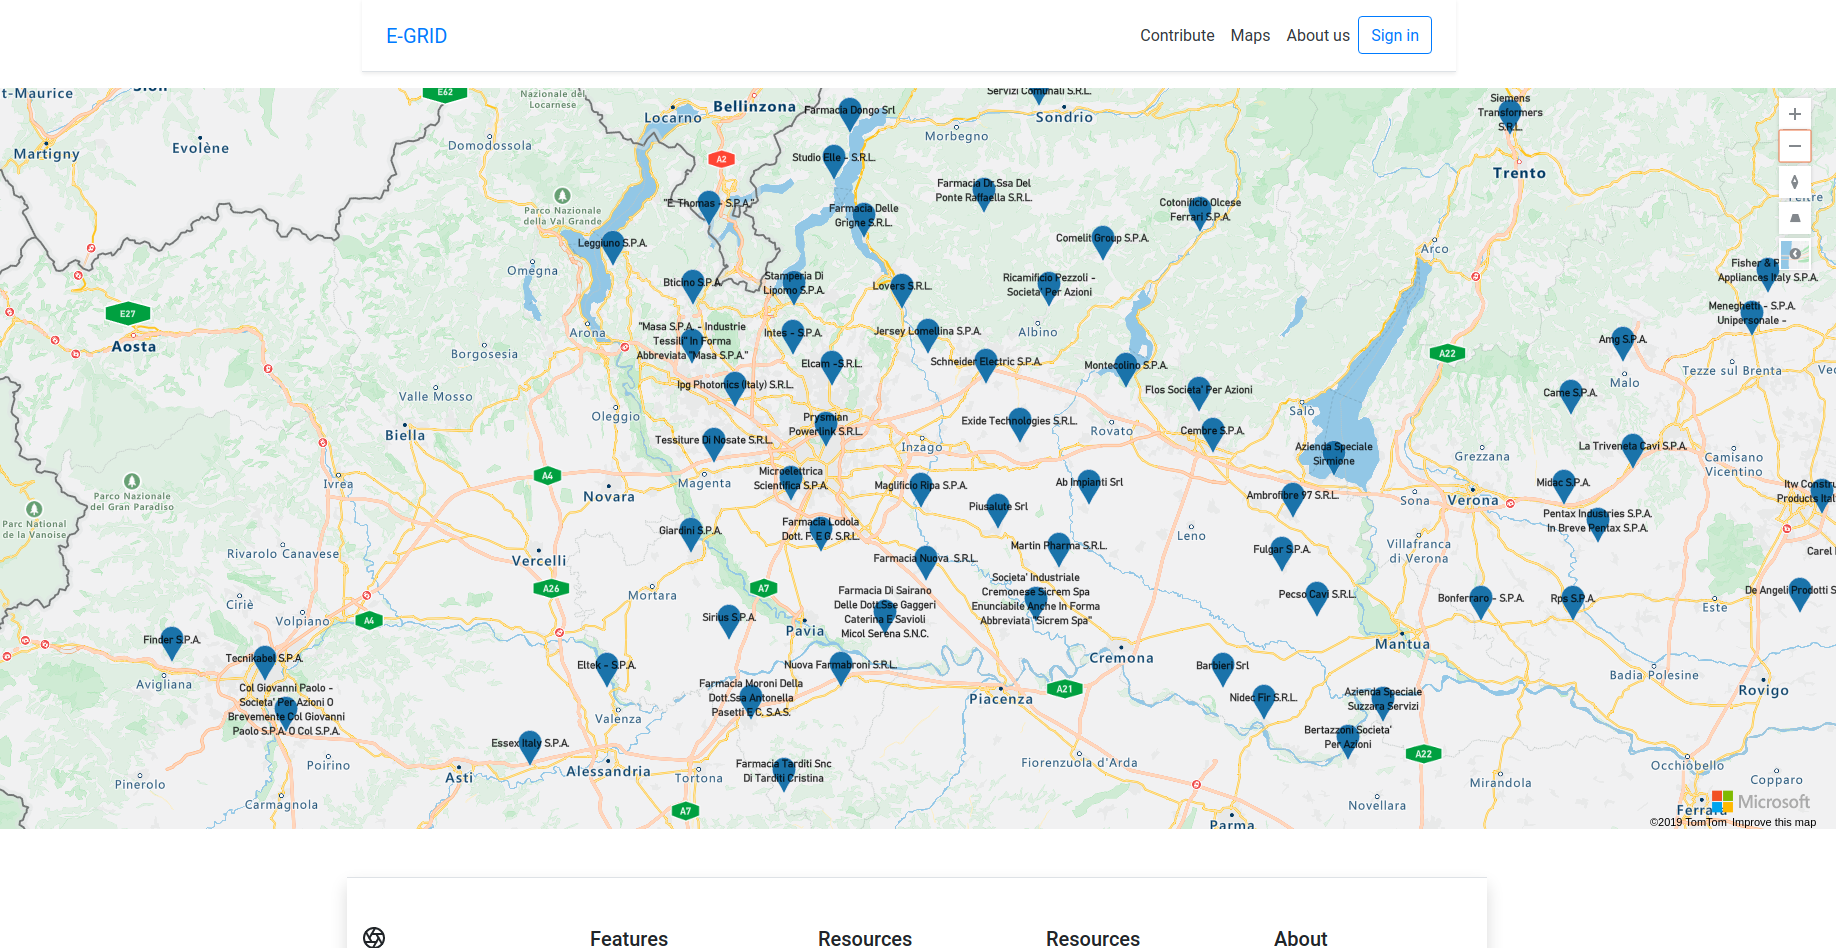Open the Azienda Speciale Sirmione pin
This screenshot has height=948, width=1836.
tap(1334, 457)
